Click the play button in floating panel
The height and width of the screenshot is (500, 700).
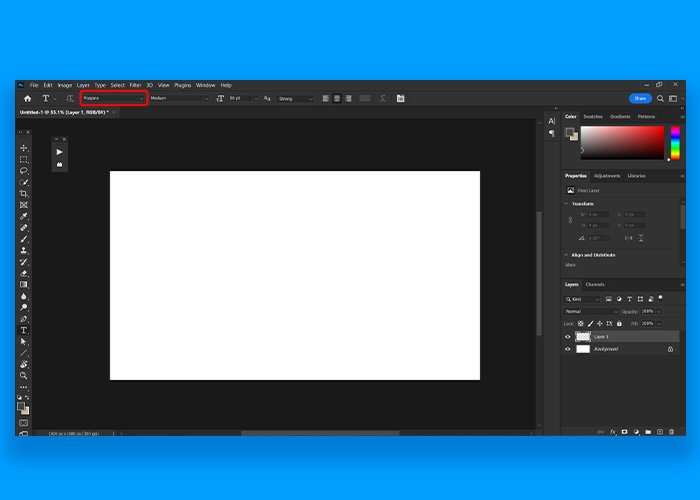59,152
